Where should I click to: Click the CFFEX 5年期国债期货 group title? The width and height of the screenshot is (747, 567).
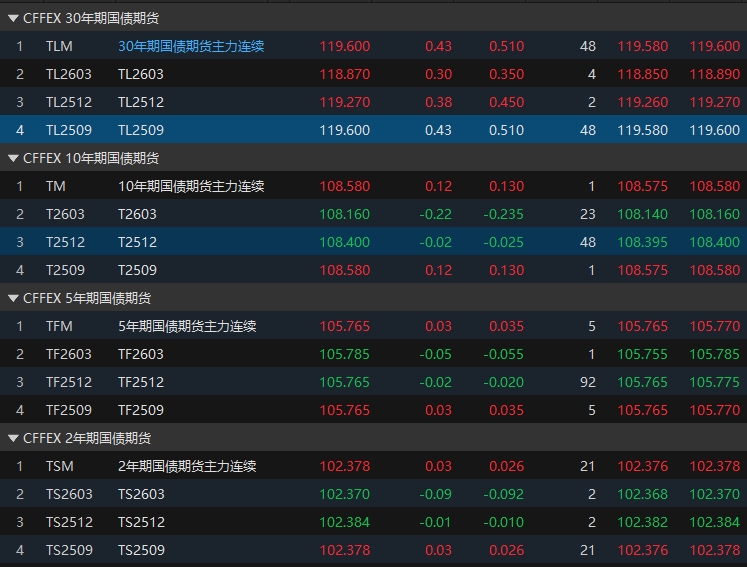pos(87,299)
